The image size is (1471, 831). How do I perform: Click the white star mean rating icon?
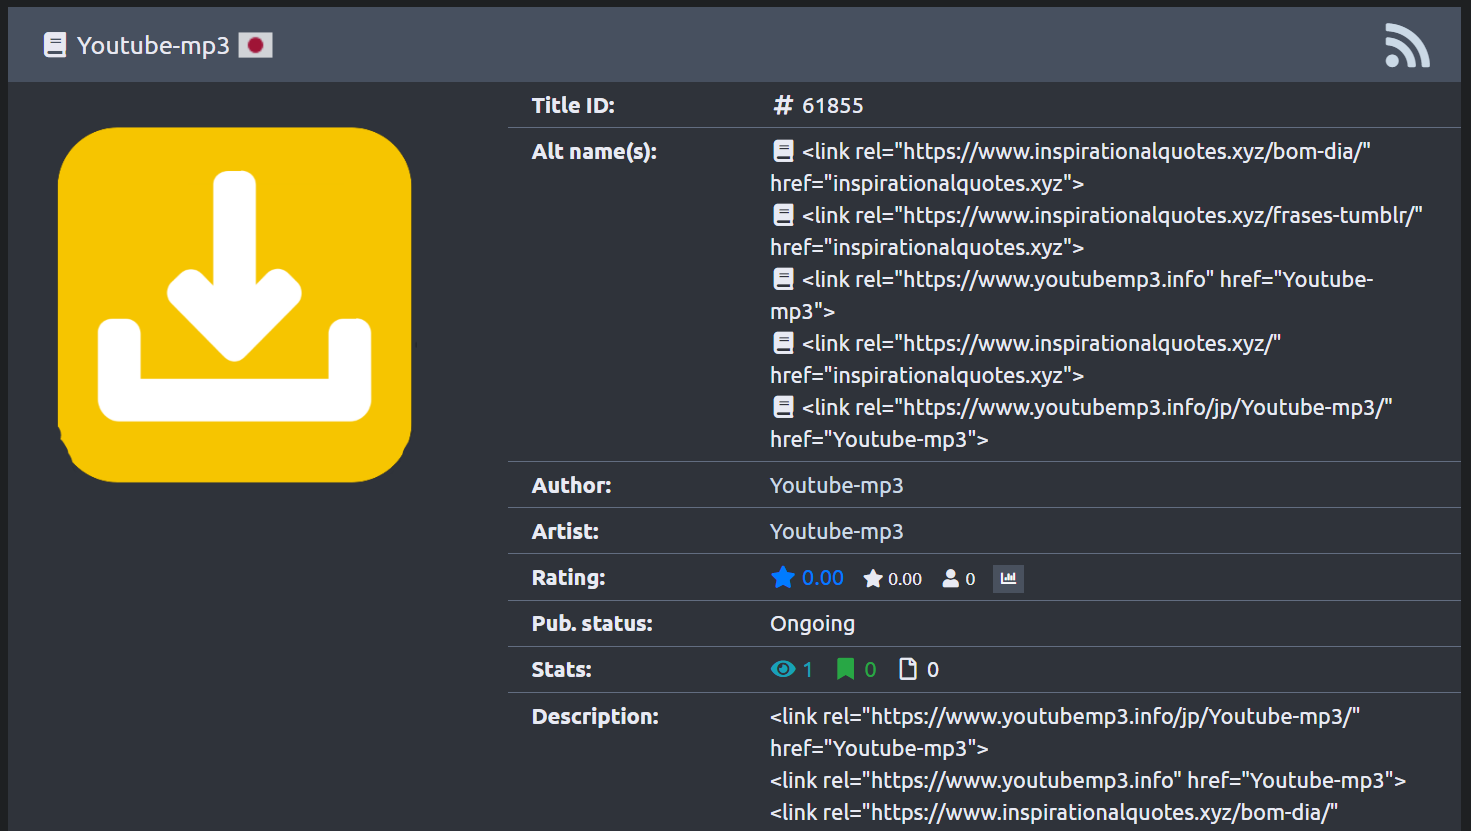tap(873, 579)
